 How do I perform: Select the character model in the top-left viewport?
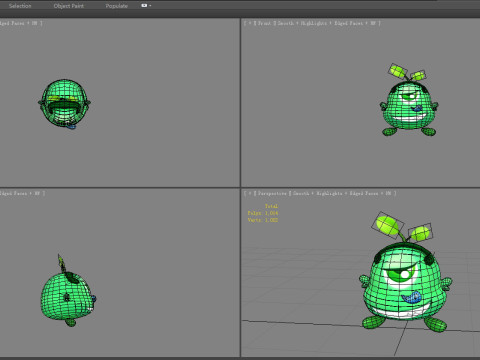click(x=64, y=103)
